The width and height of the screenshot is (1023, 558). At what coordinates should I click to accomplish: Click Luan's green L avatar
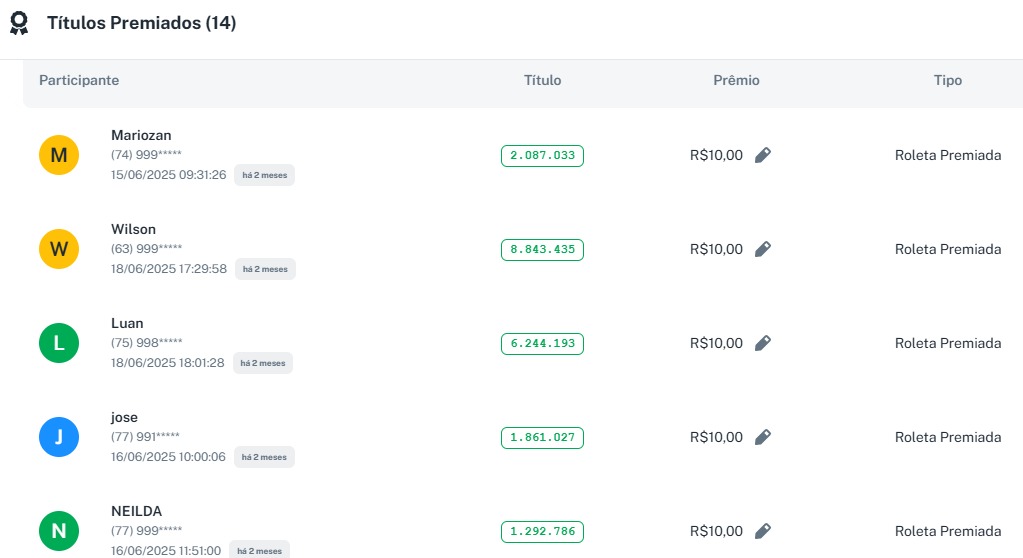[59, 343]
